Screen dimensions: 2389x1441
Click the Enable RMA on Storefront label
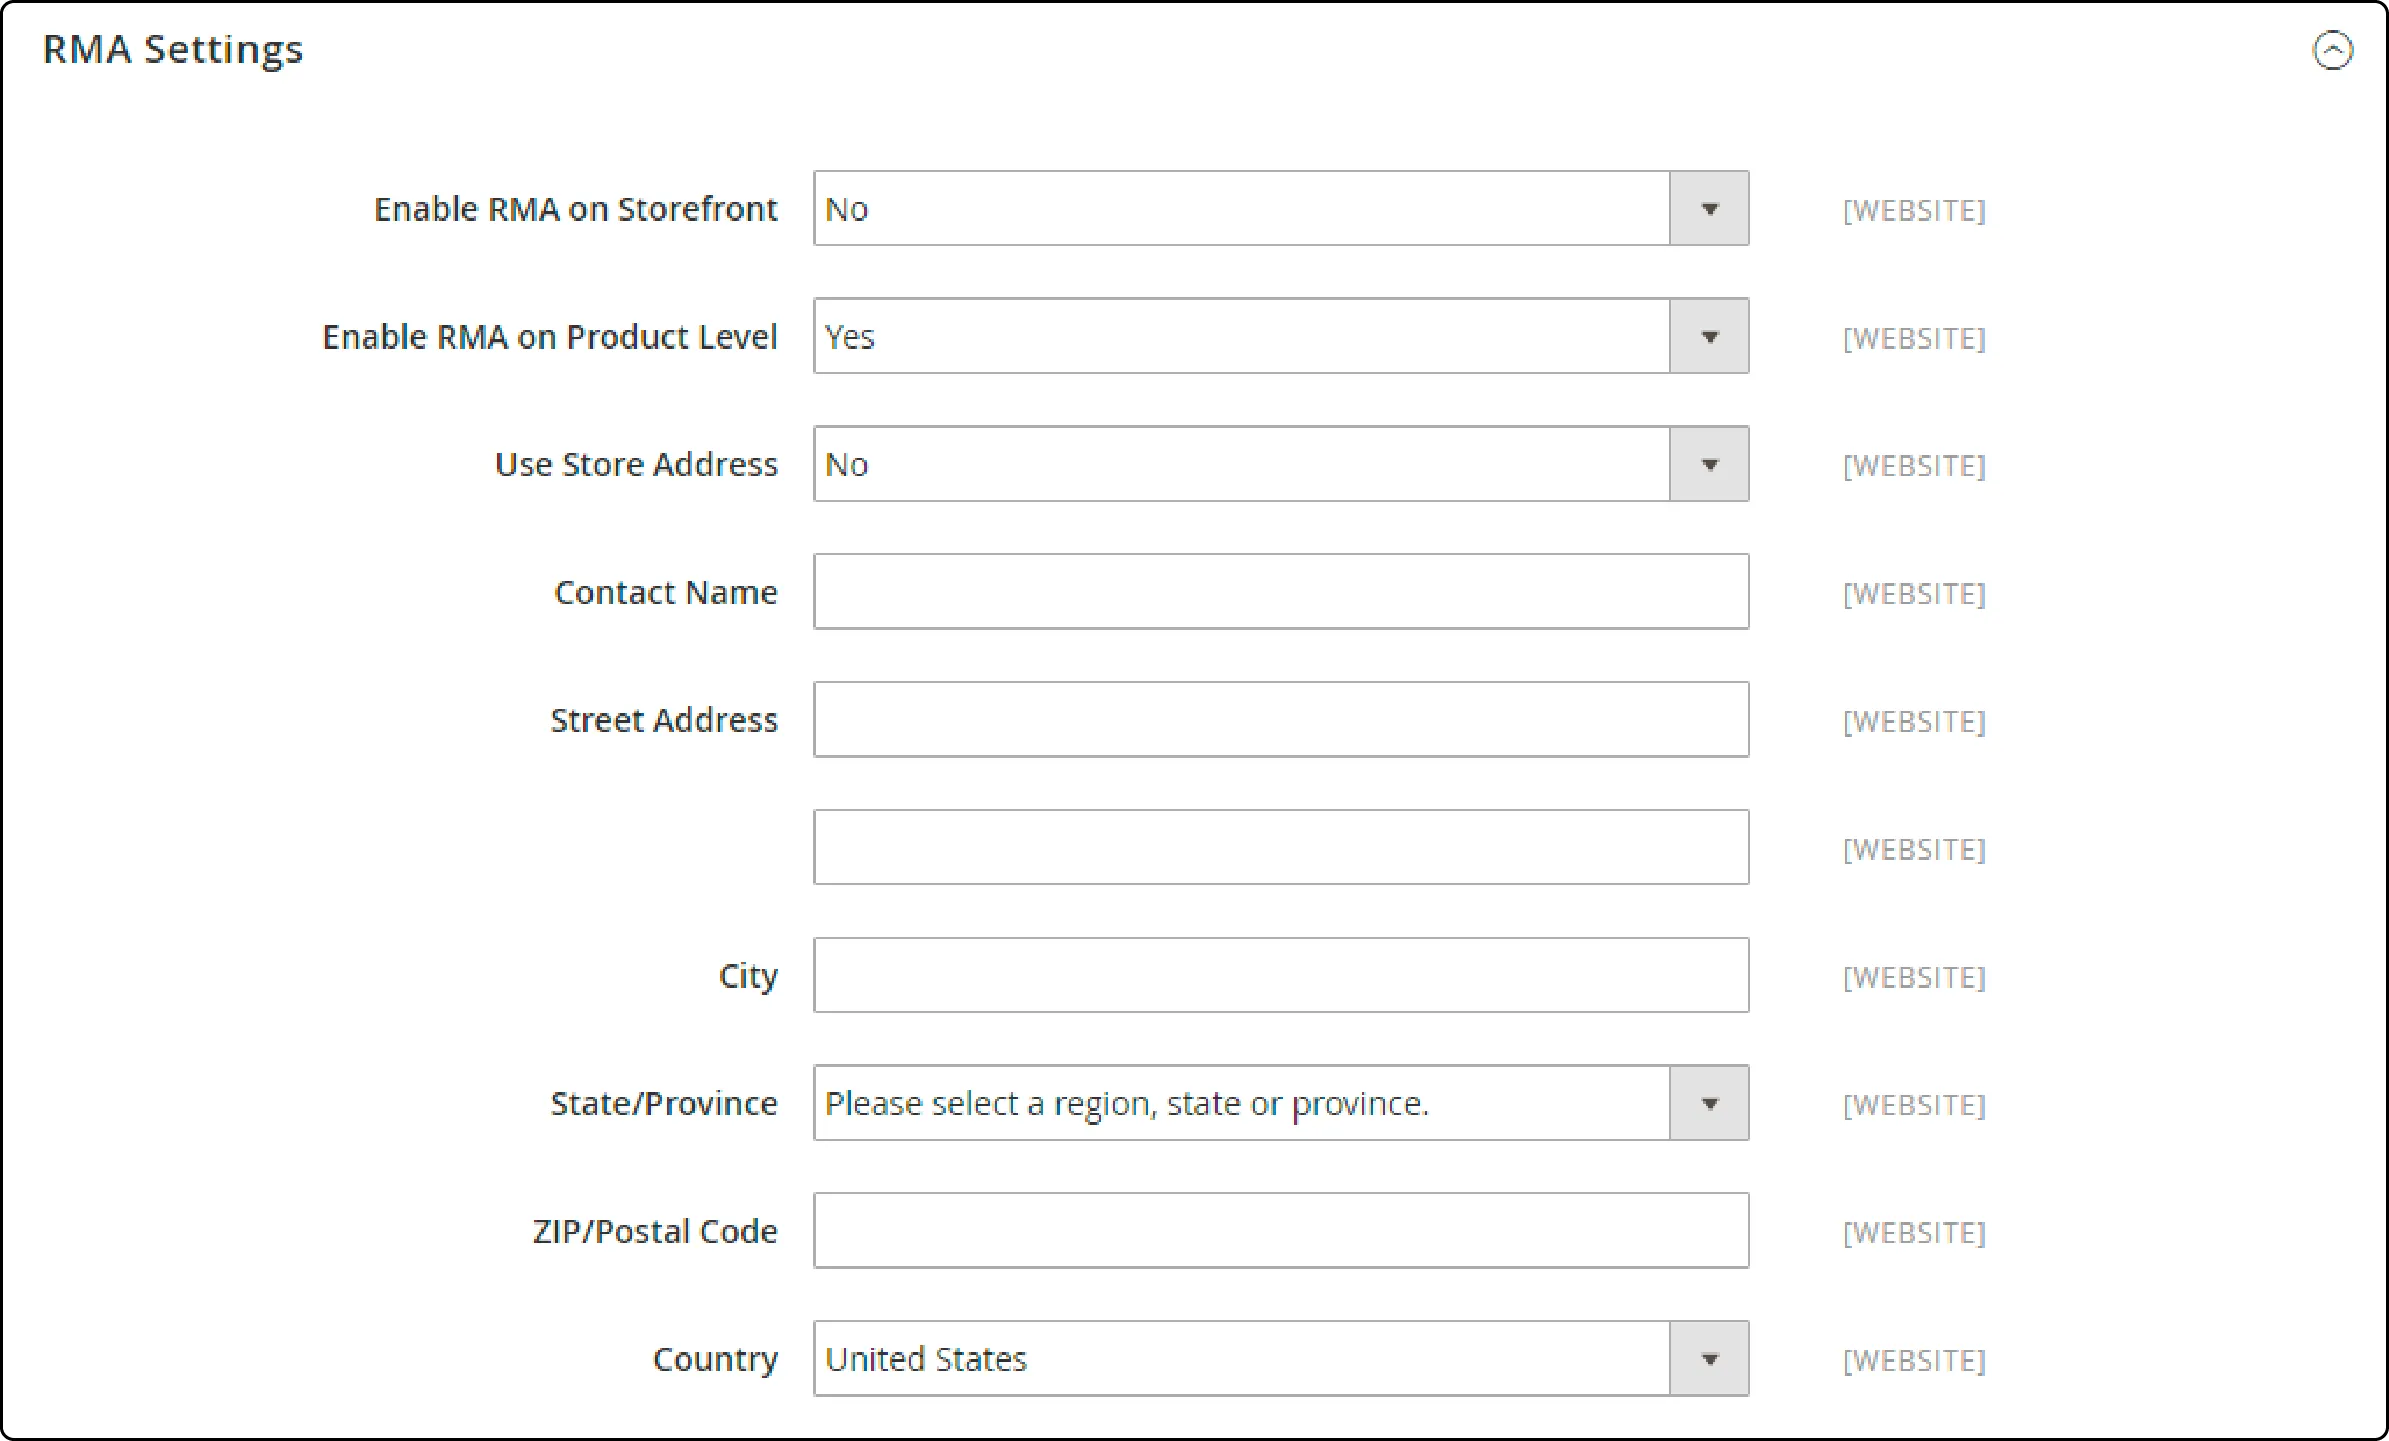[x=575, y=210]
